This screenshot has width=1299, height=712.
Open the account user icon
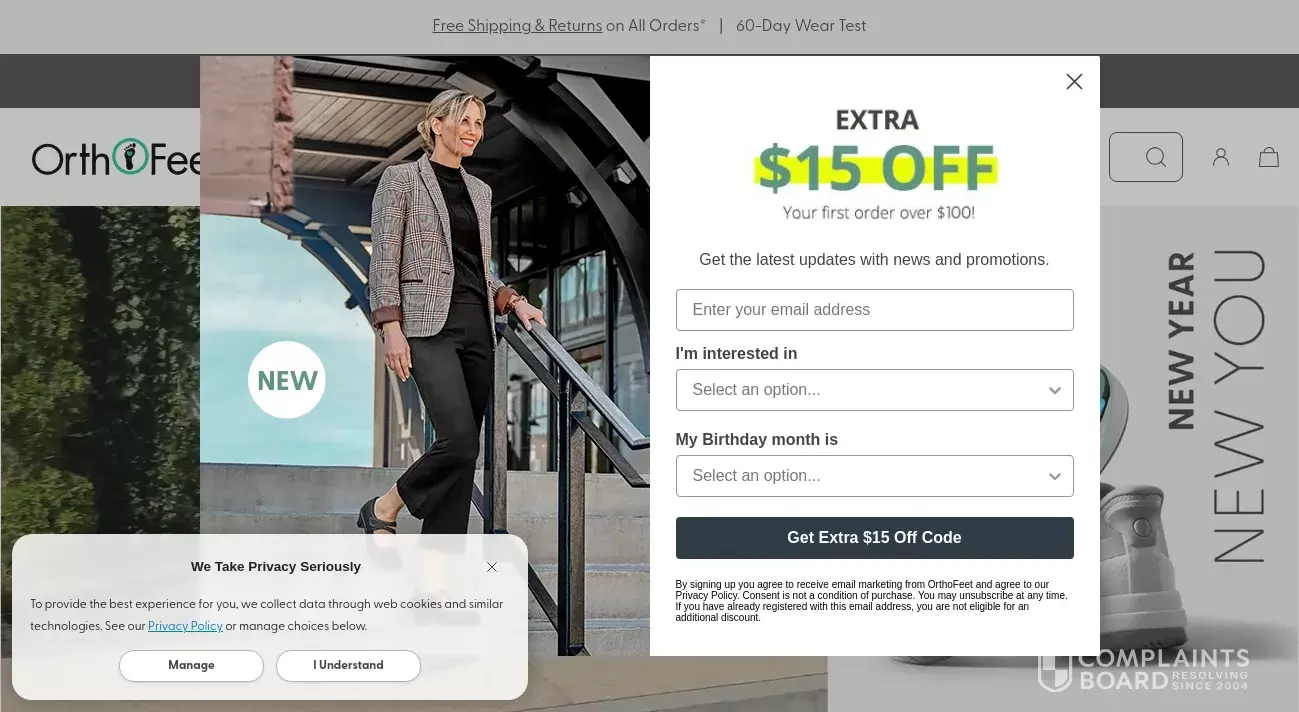pos(1221,157)
